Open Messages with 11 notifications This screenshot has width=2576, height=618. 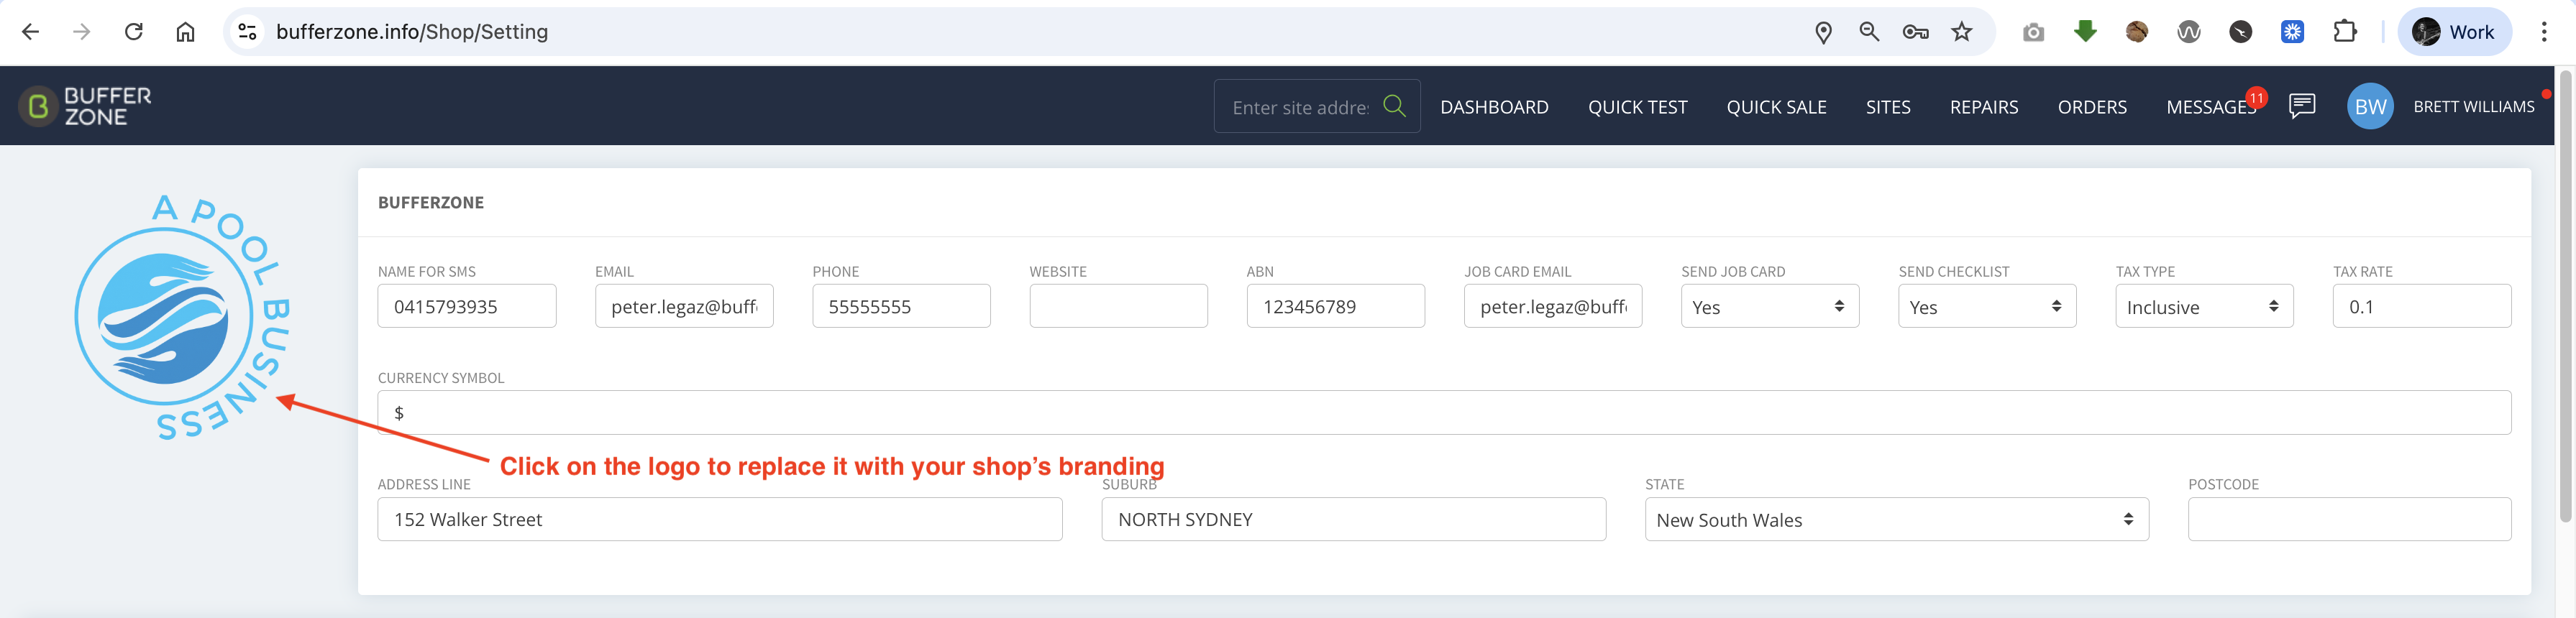2211,107
